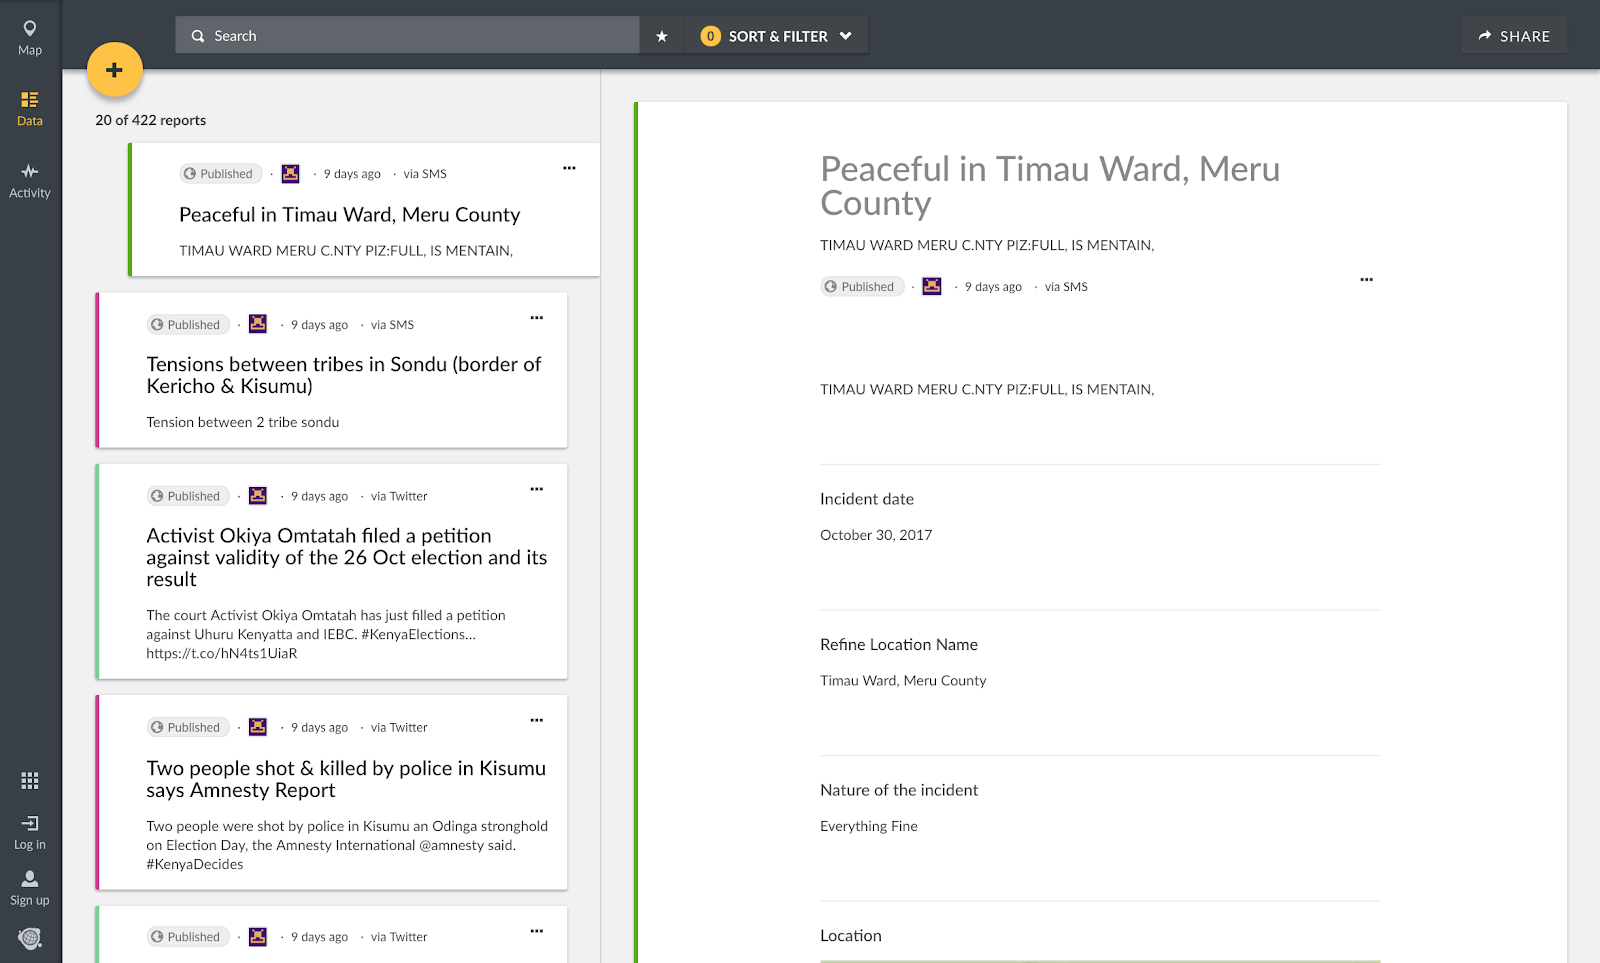Open the Activity view
Image resolution: width=1600 pixels, height=963 pixels.
[30, 181]
